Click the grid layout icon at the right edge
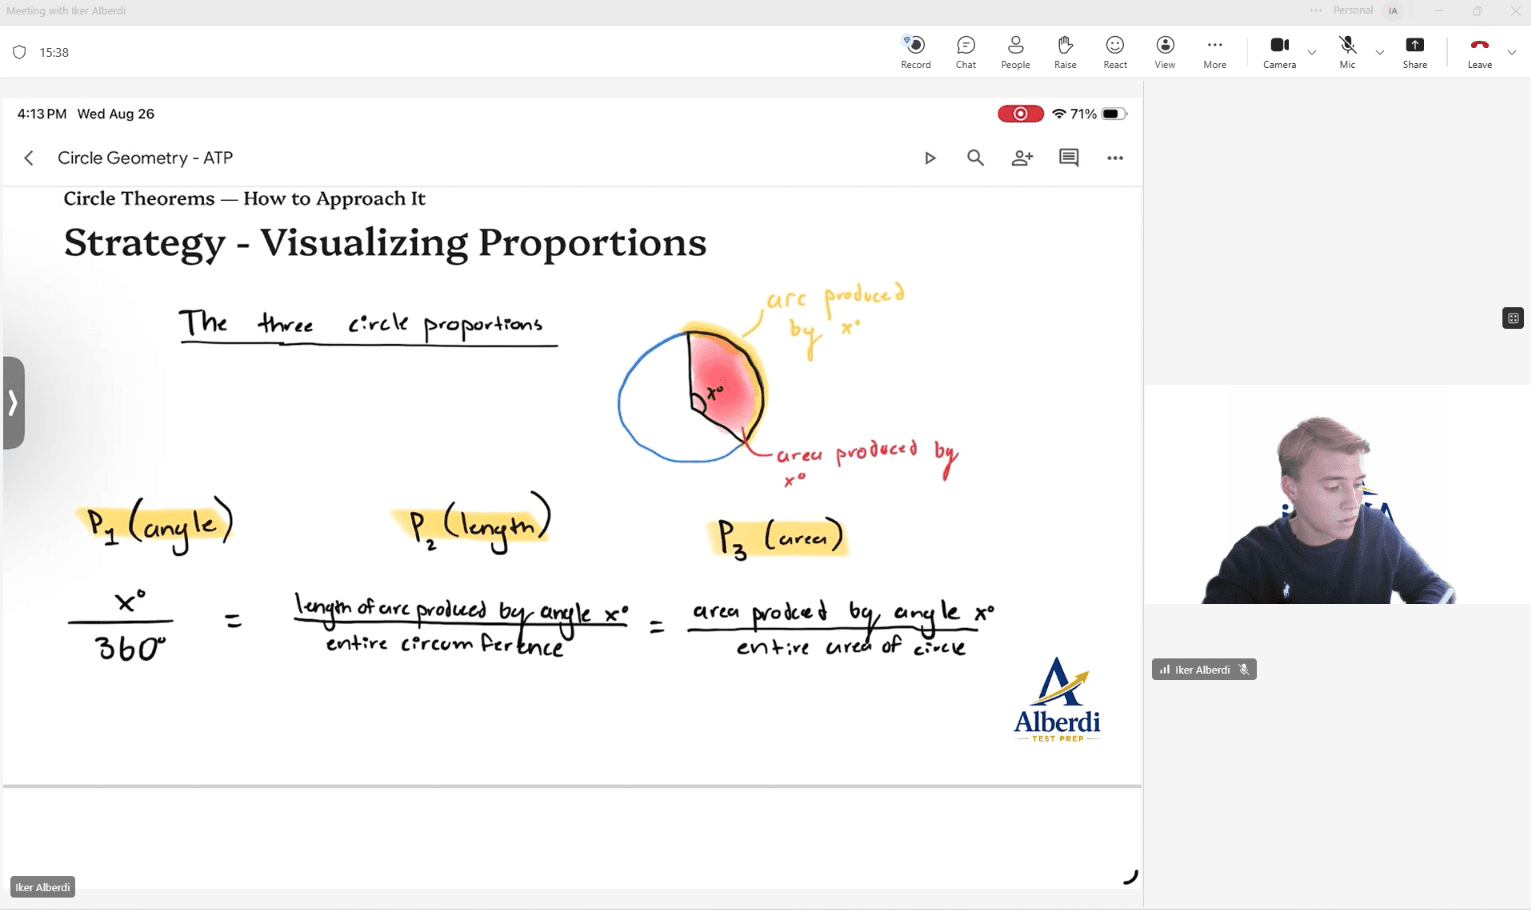This screenshot has height=910, width=1531. coord(1513,318)
